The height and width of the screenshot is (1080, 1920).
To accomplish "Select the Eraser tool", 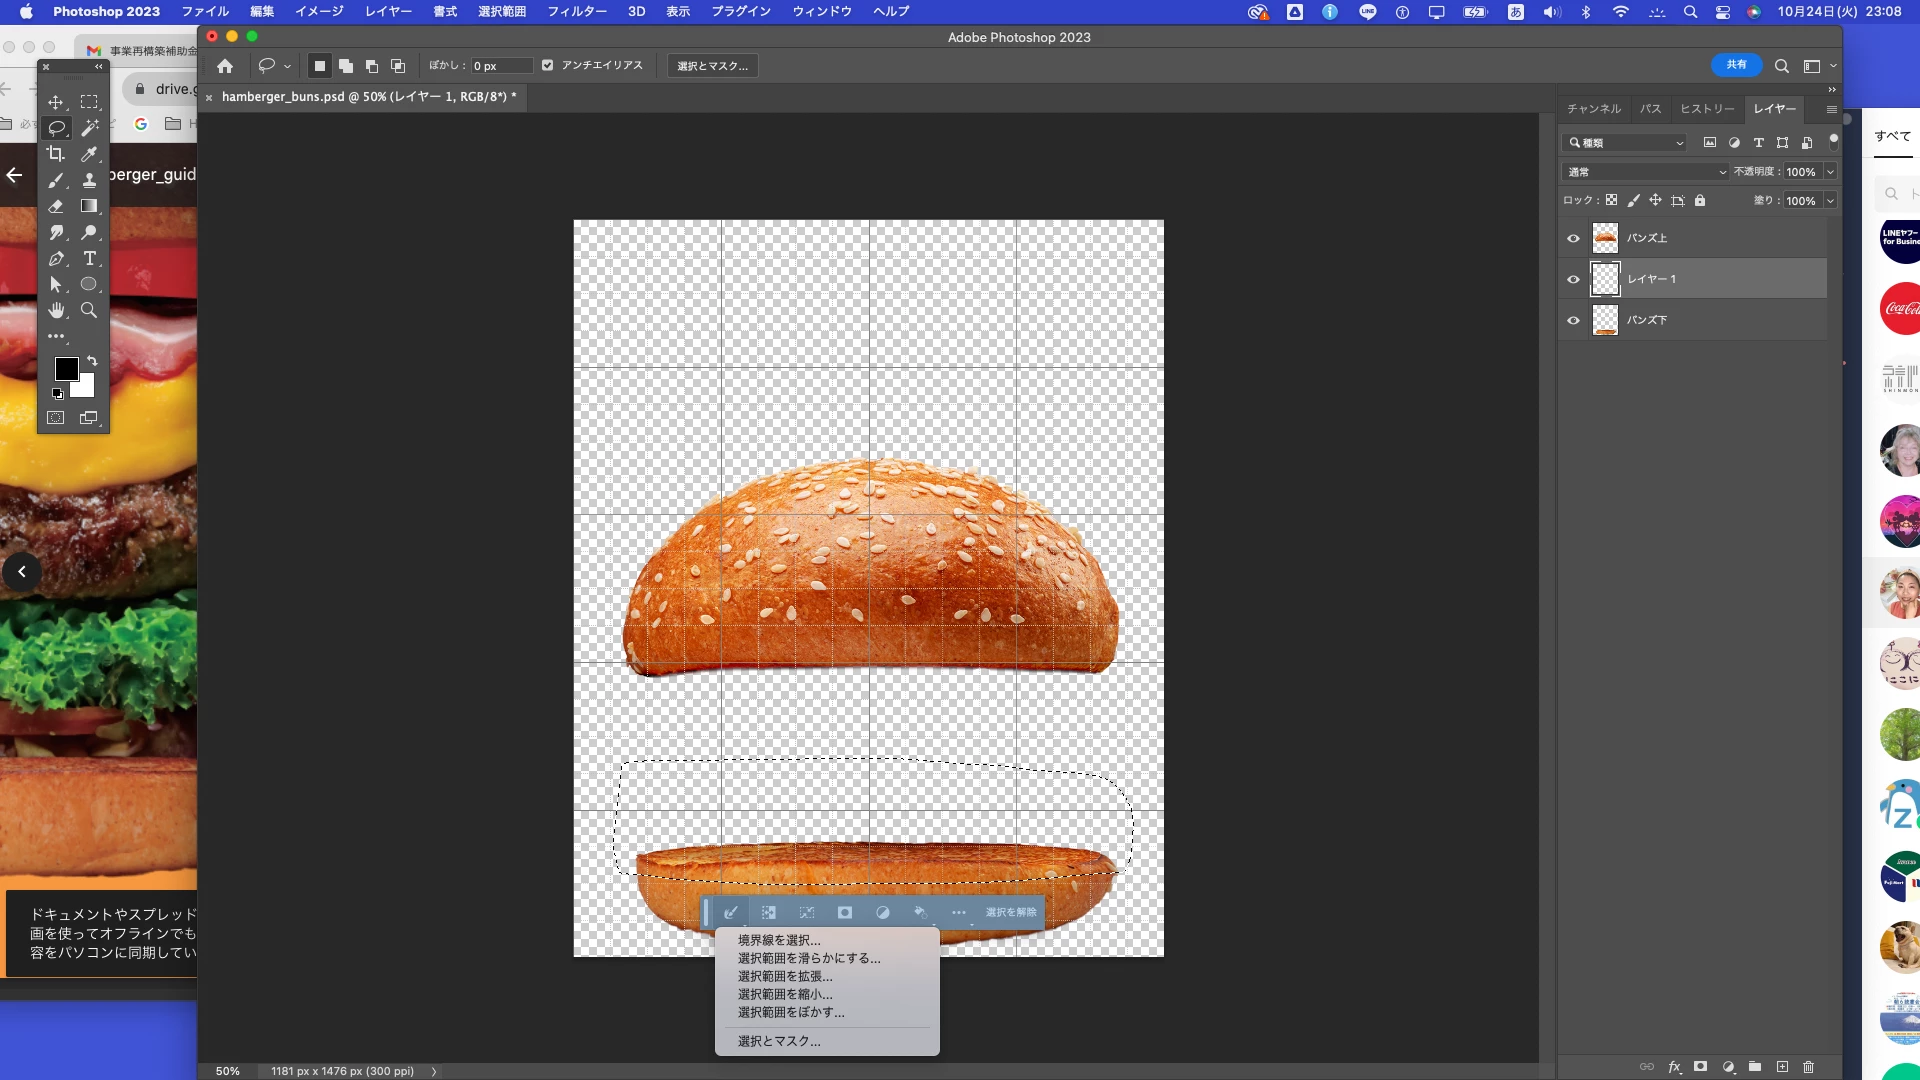I will point(56,206).
